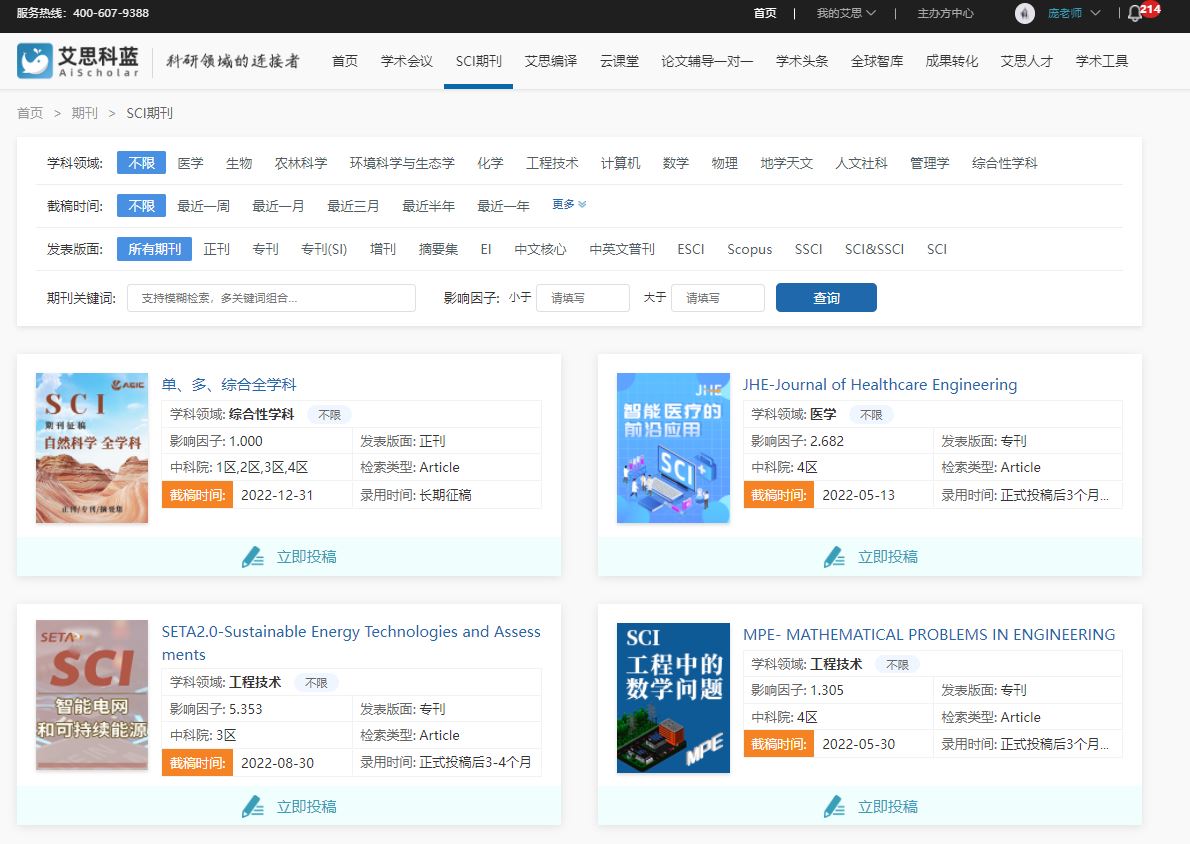
Task: Click the 影响因子 大于 input field
Action: (x=718, y=298)
